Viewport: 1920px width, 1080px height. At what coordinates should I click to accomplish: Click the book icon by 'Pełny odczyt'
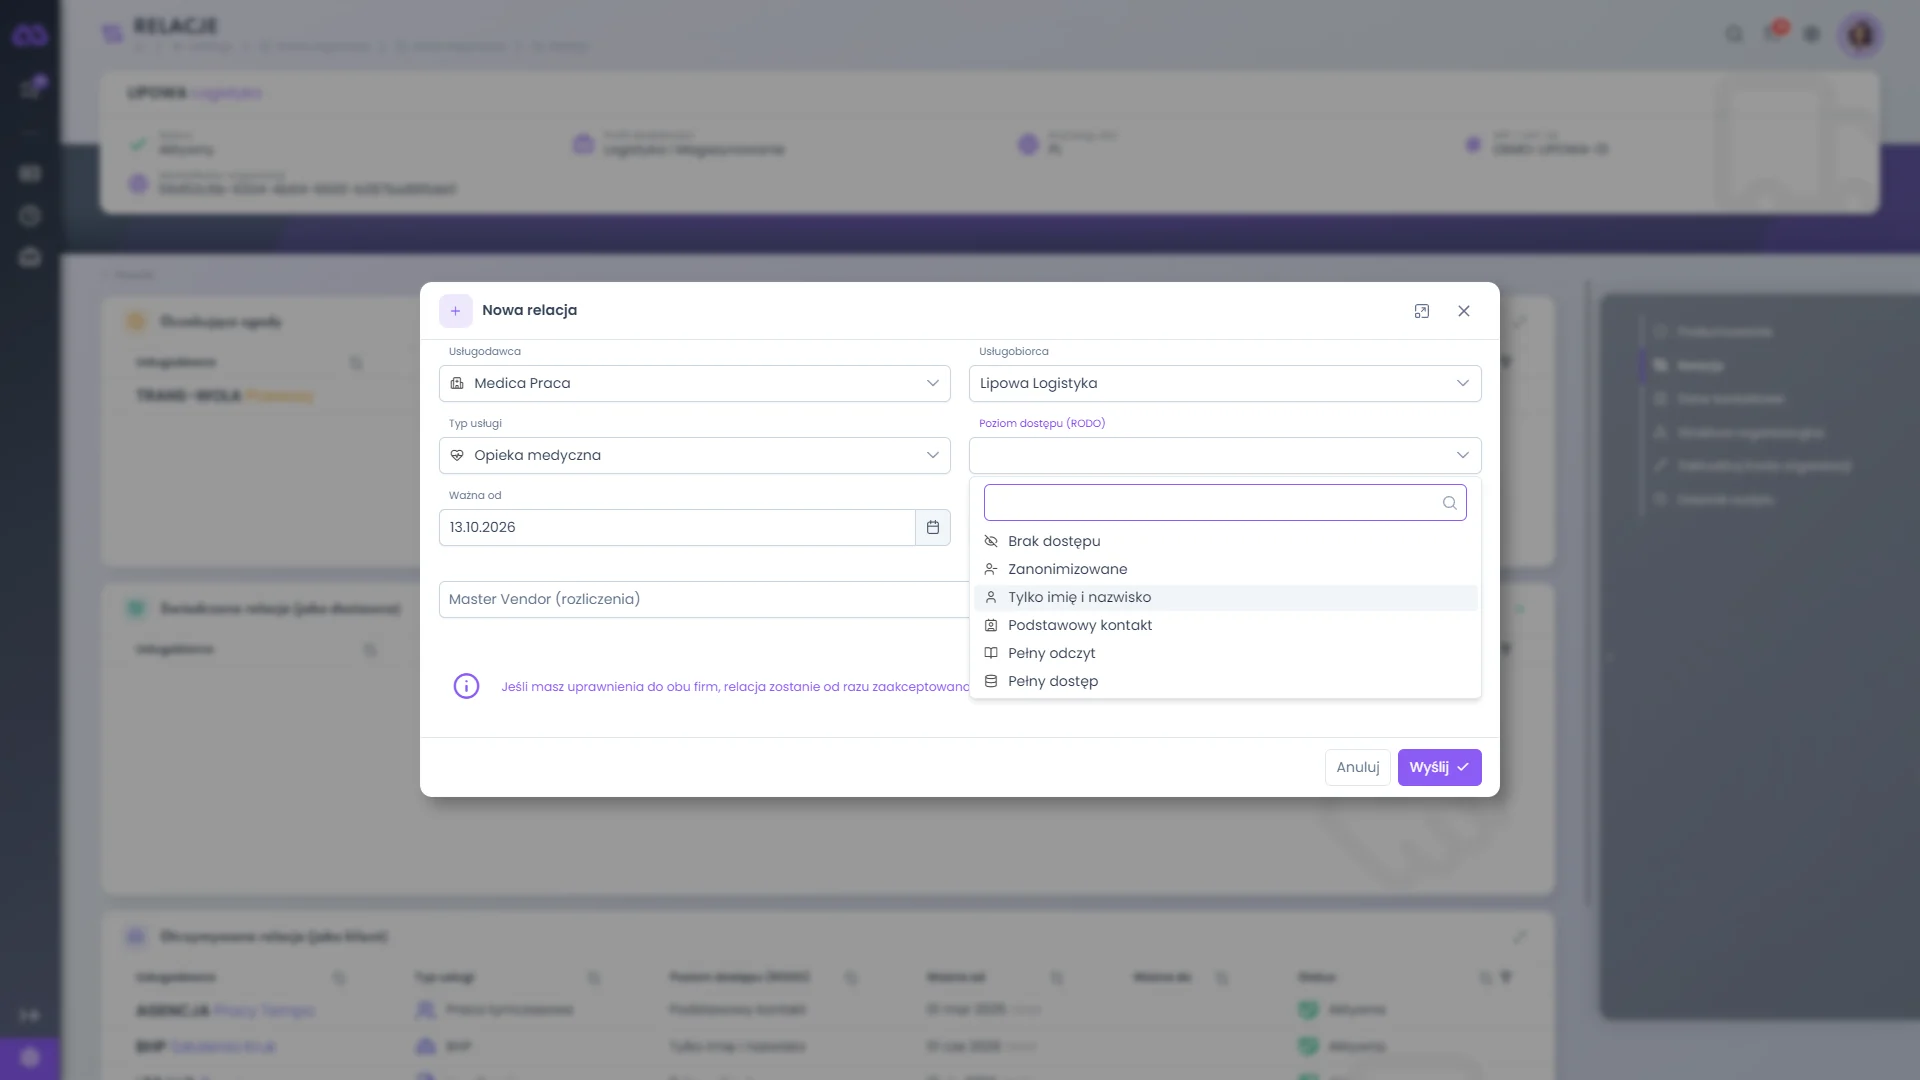coord(991,653)
